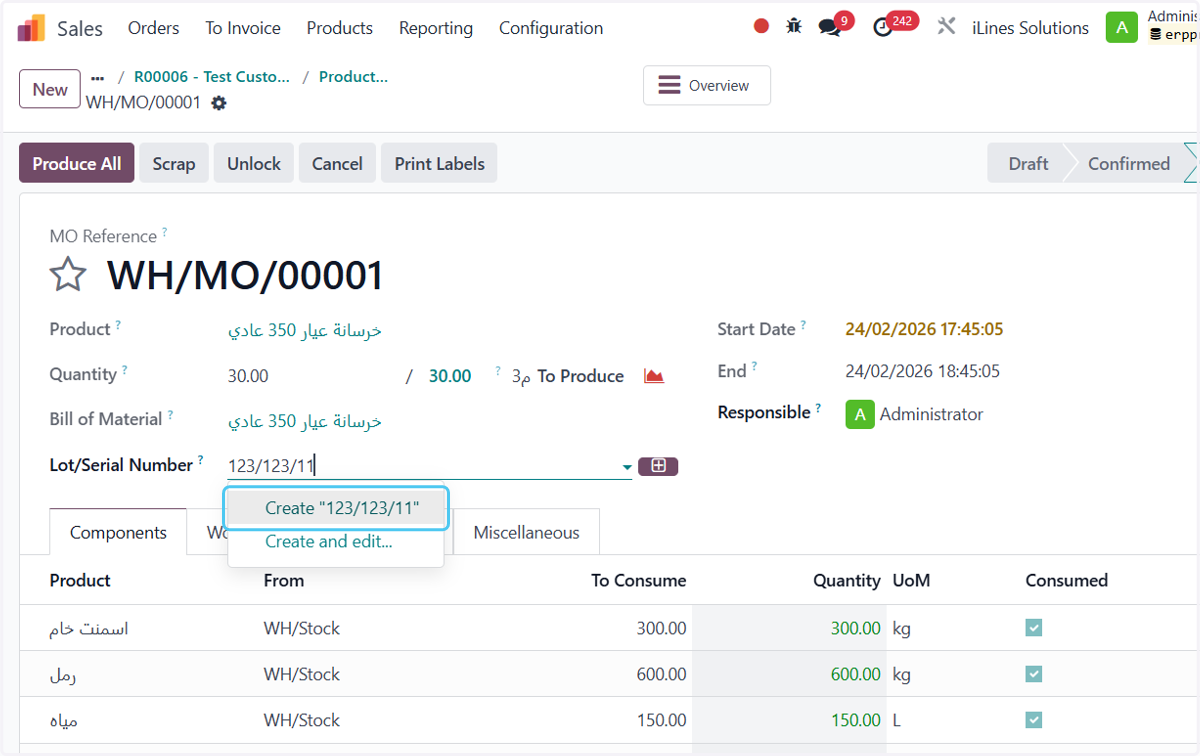The width and height of the screenshot is (1200, 756).
Task: Click the To Consume column header
Action: (x=638, y=580)
